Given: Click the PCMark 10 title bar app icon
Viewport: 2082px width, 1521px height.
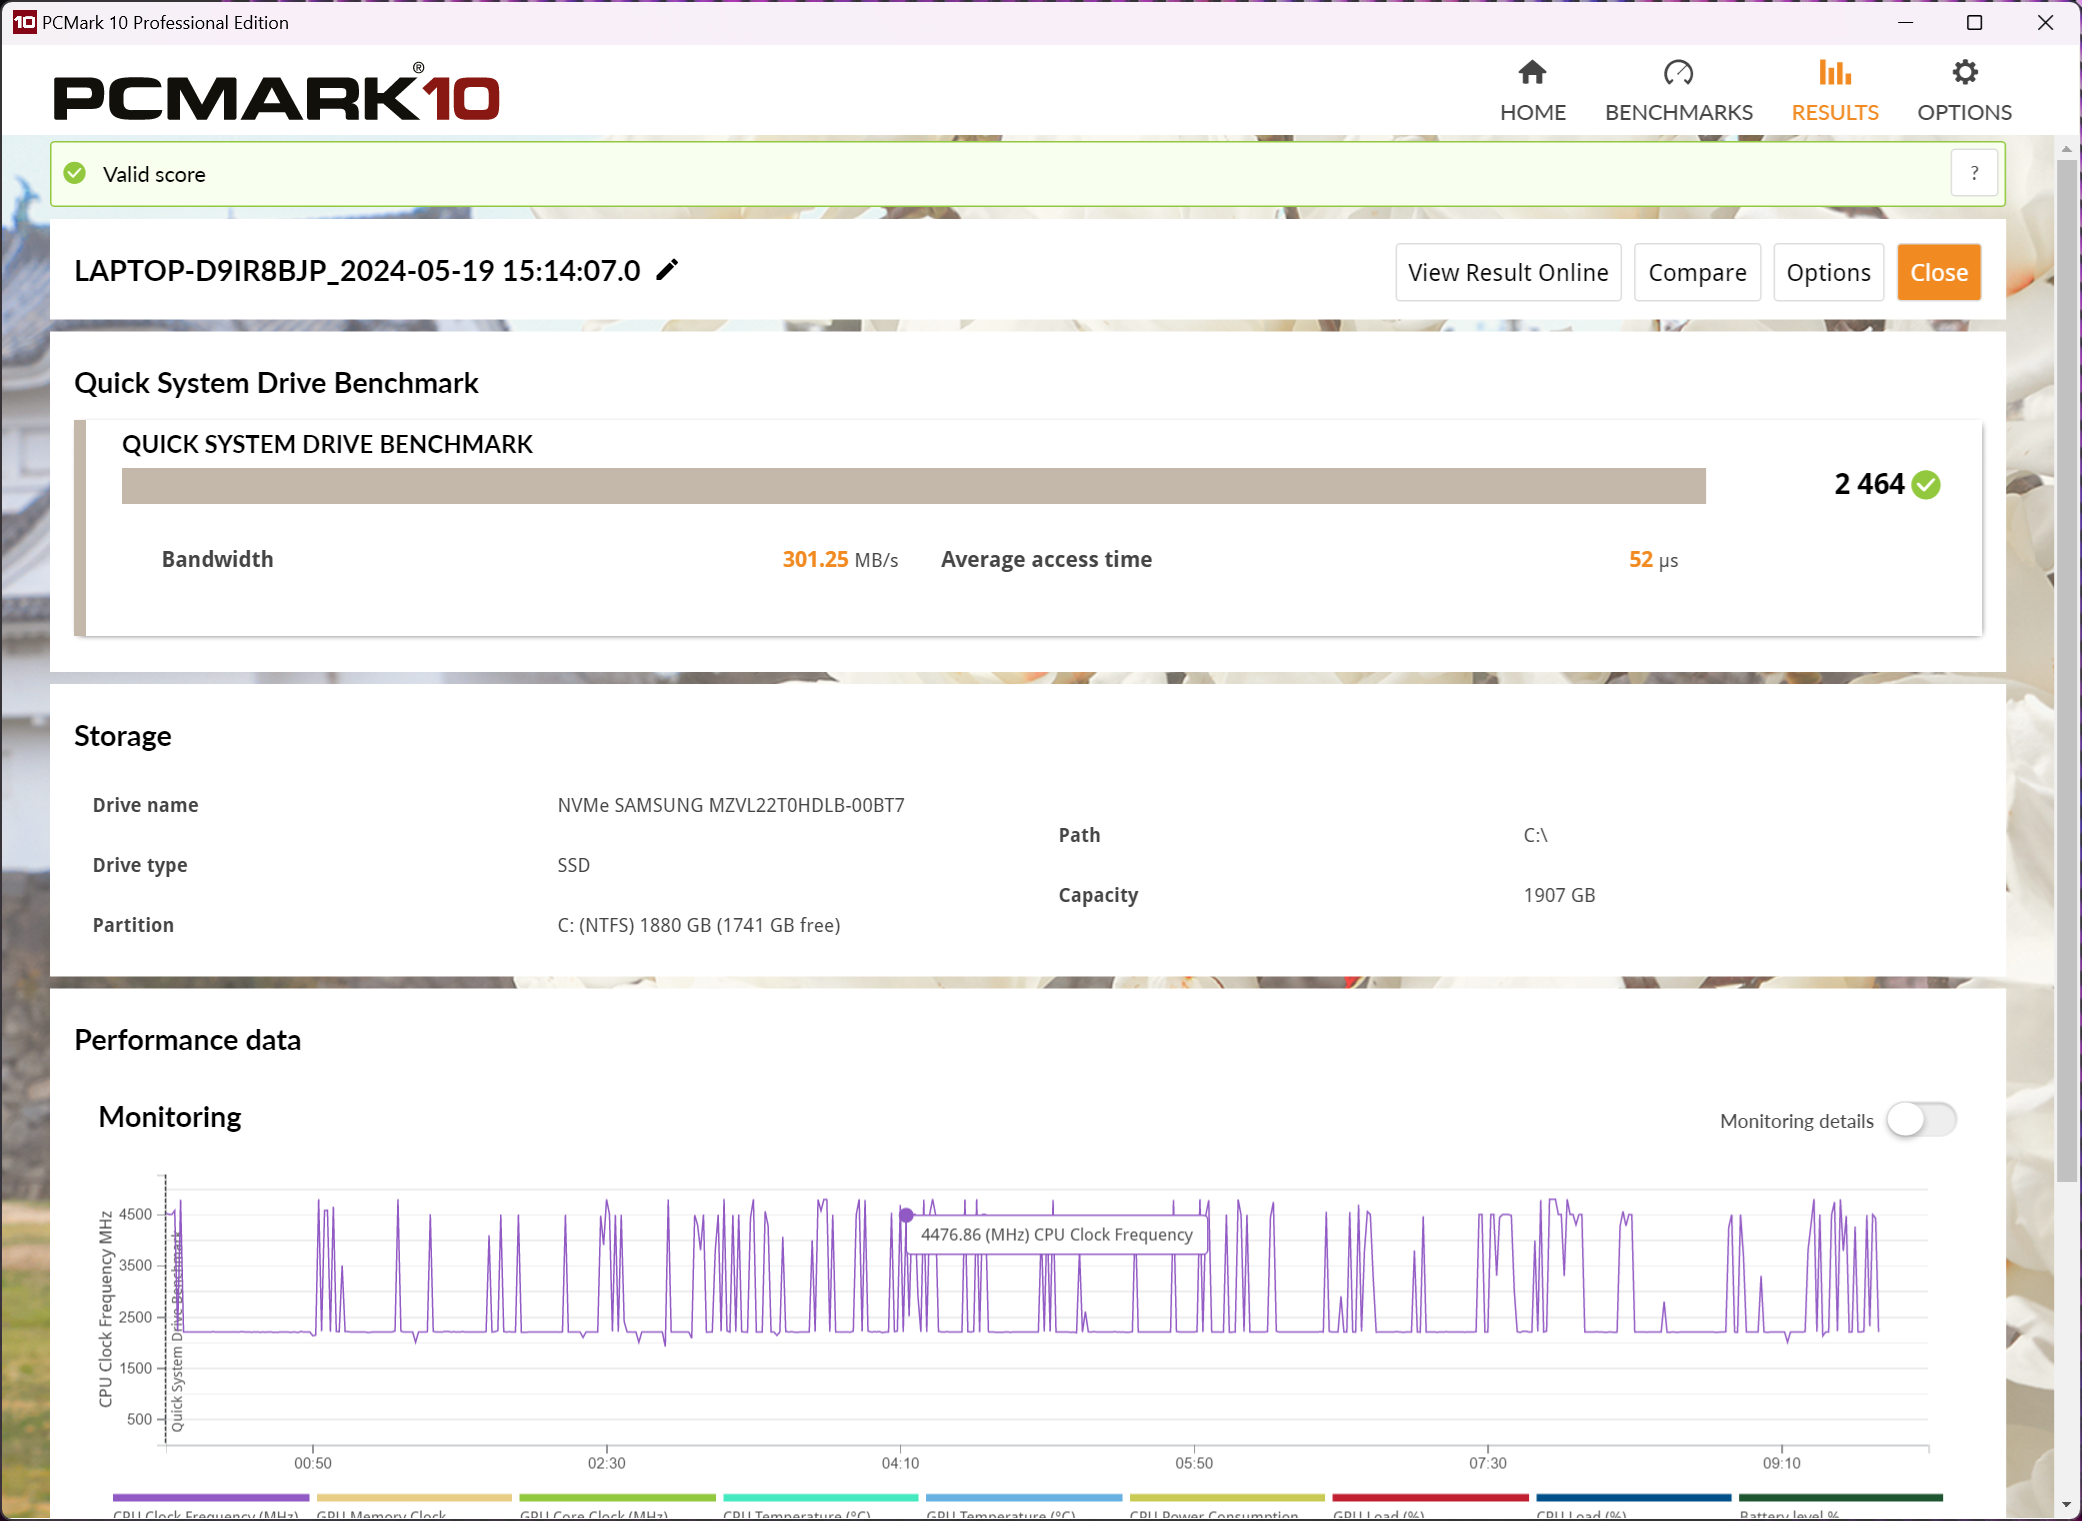Looking at the screenshot, I should click(24, 22).
